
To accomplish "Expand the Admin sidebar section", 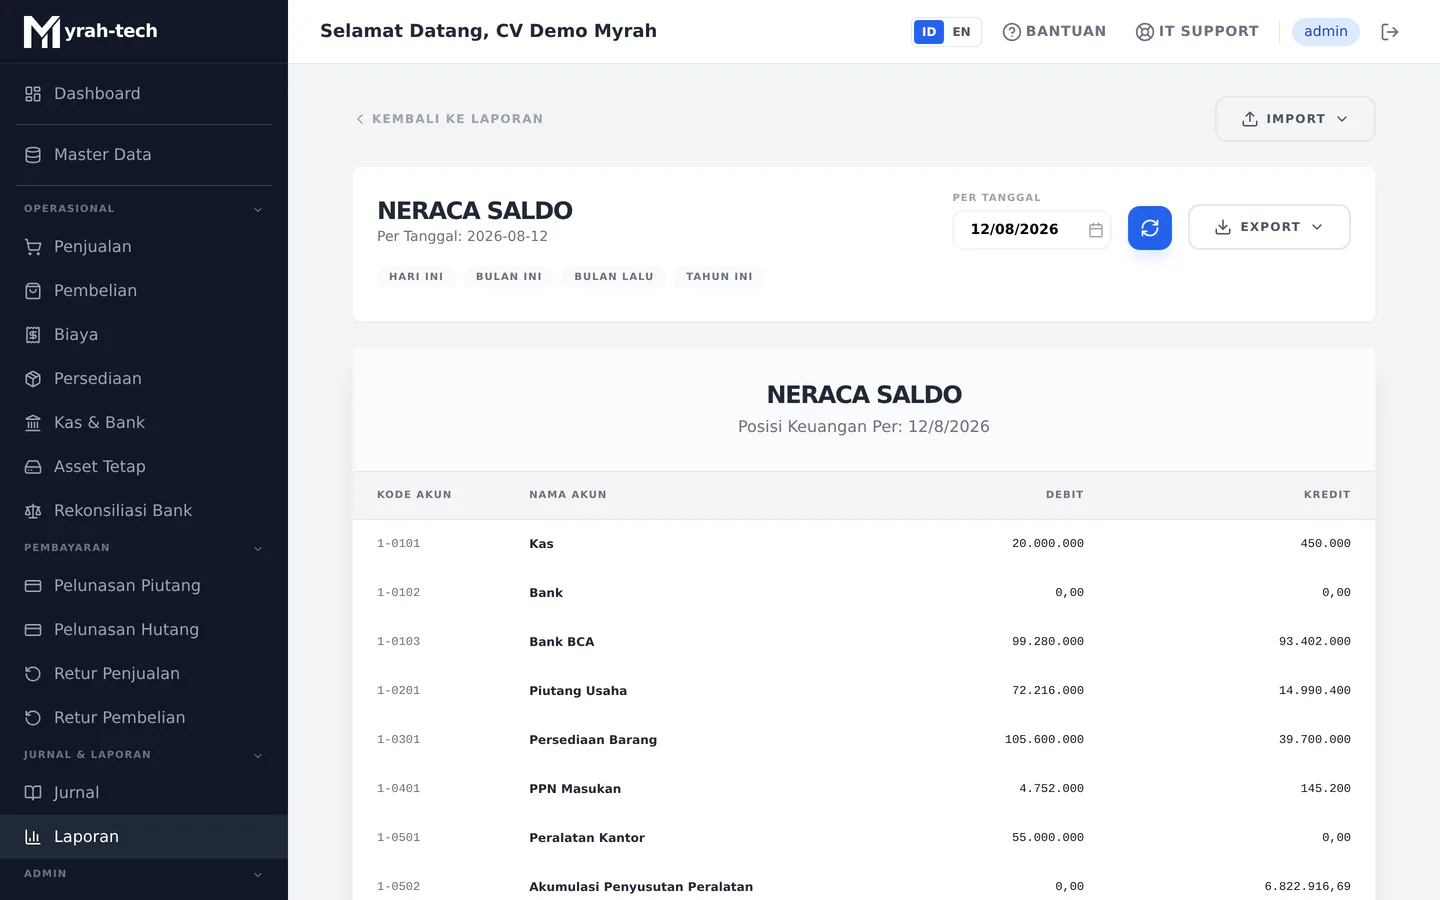I will [258, 875].
